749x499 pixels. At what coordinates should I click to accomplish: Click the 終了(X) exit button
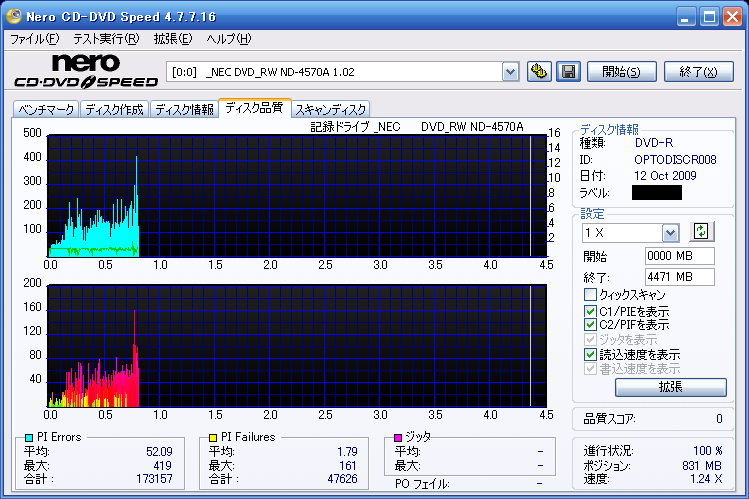[x=698, y=72]
